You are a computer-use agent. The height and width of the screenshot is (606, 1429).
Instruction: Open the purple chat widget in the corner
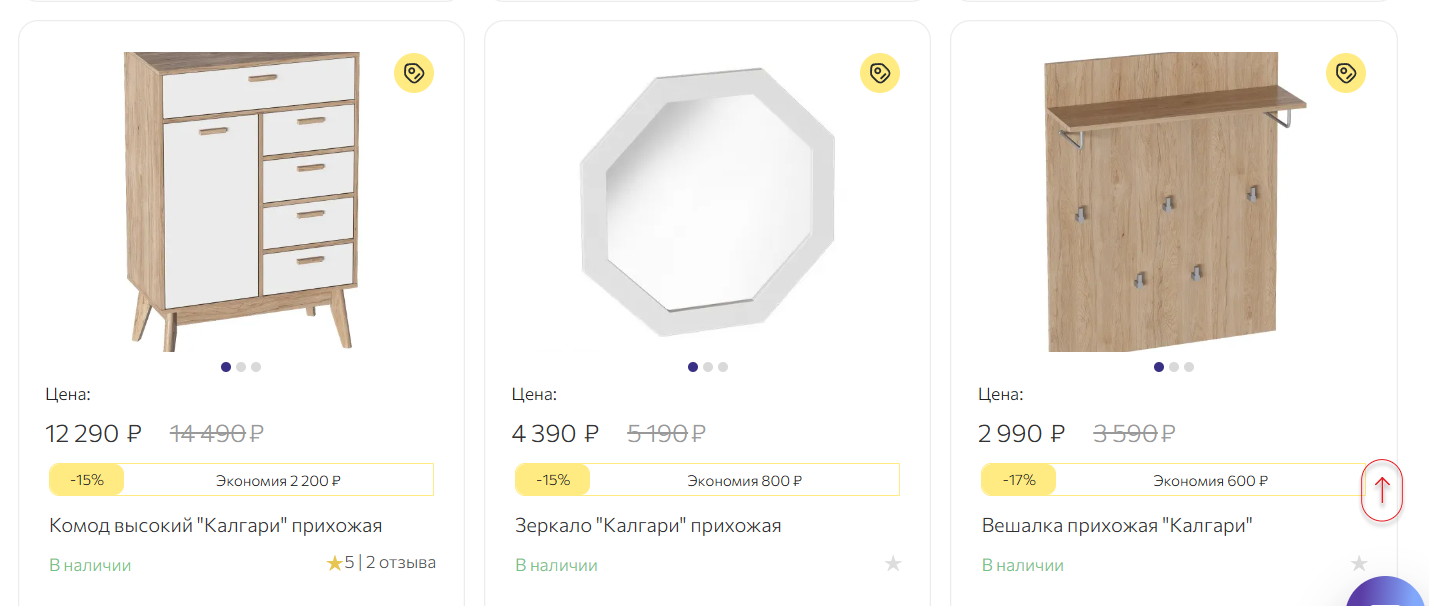click(x=1390, y=595)
